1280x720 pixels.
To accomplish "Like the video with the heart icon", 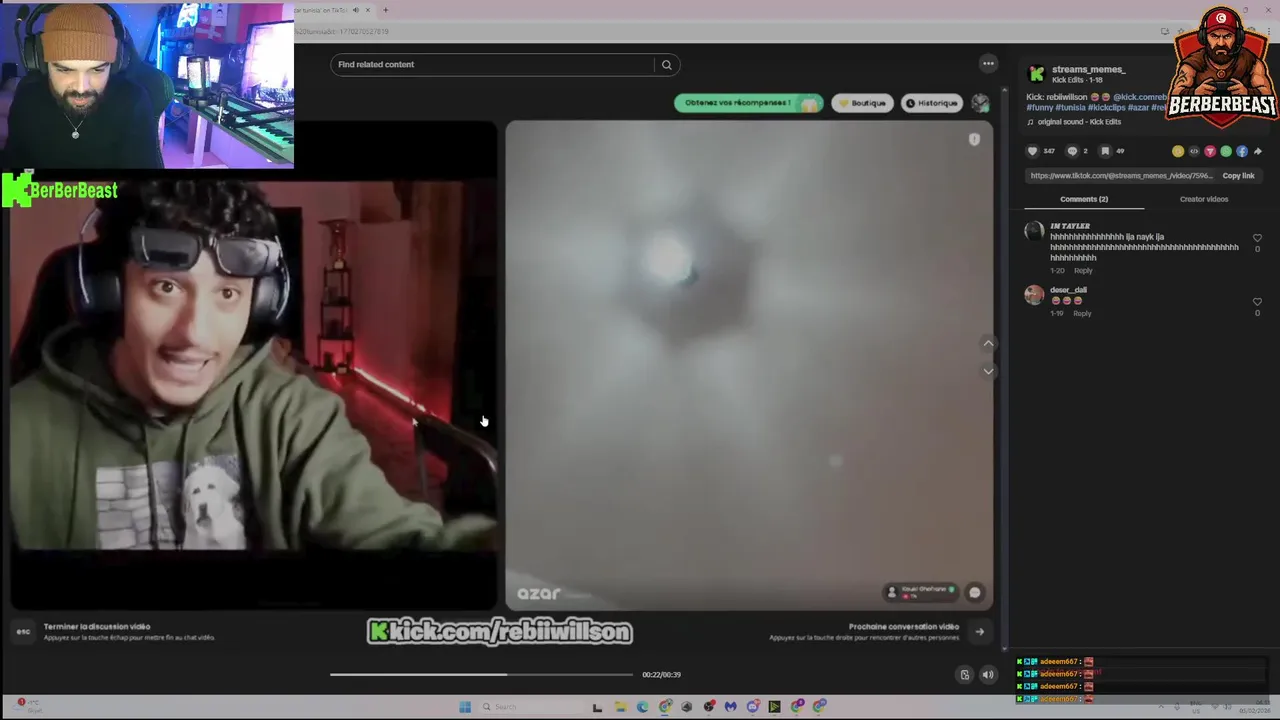I will click(x=1033, y=151).
